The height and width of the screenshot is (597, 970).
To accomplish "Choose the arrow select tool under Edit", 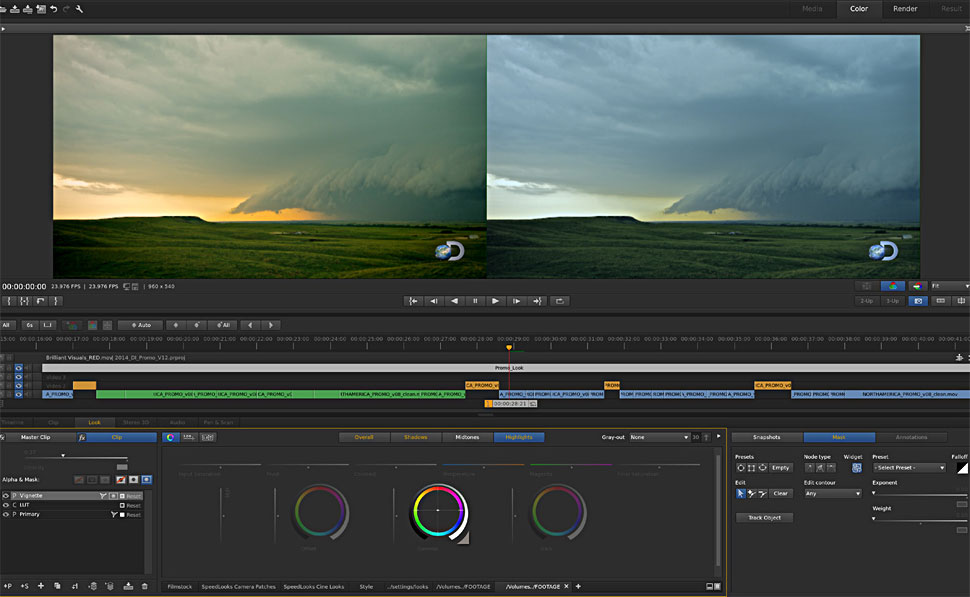I will click(740, 493).
